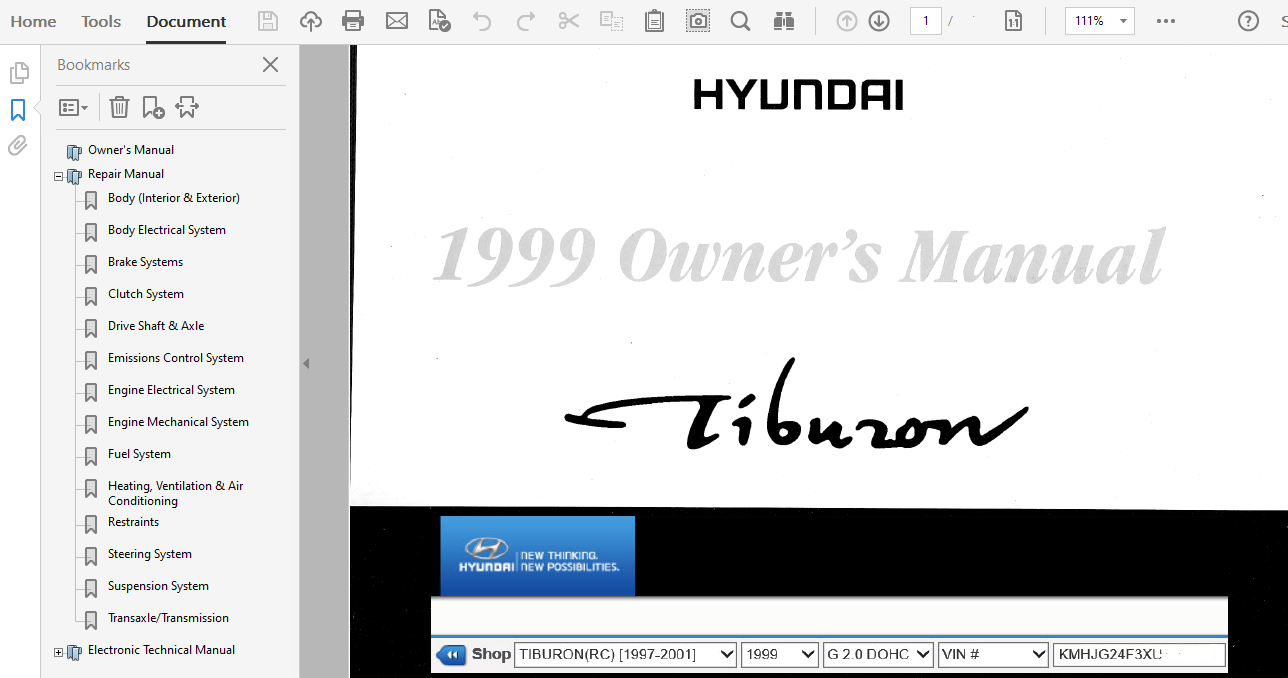Viewport: 1288px width, 678px height.
Task: Open the Brake Systems bookmark
Action: coord(145,262)
